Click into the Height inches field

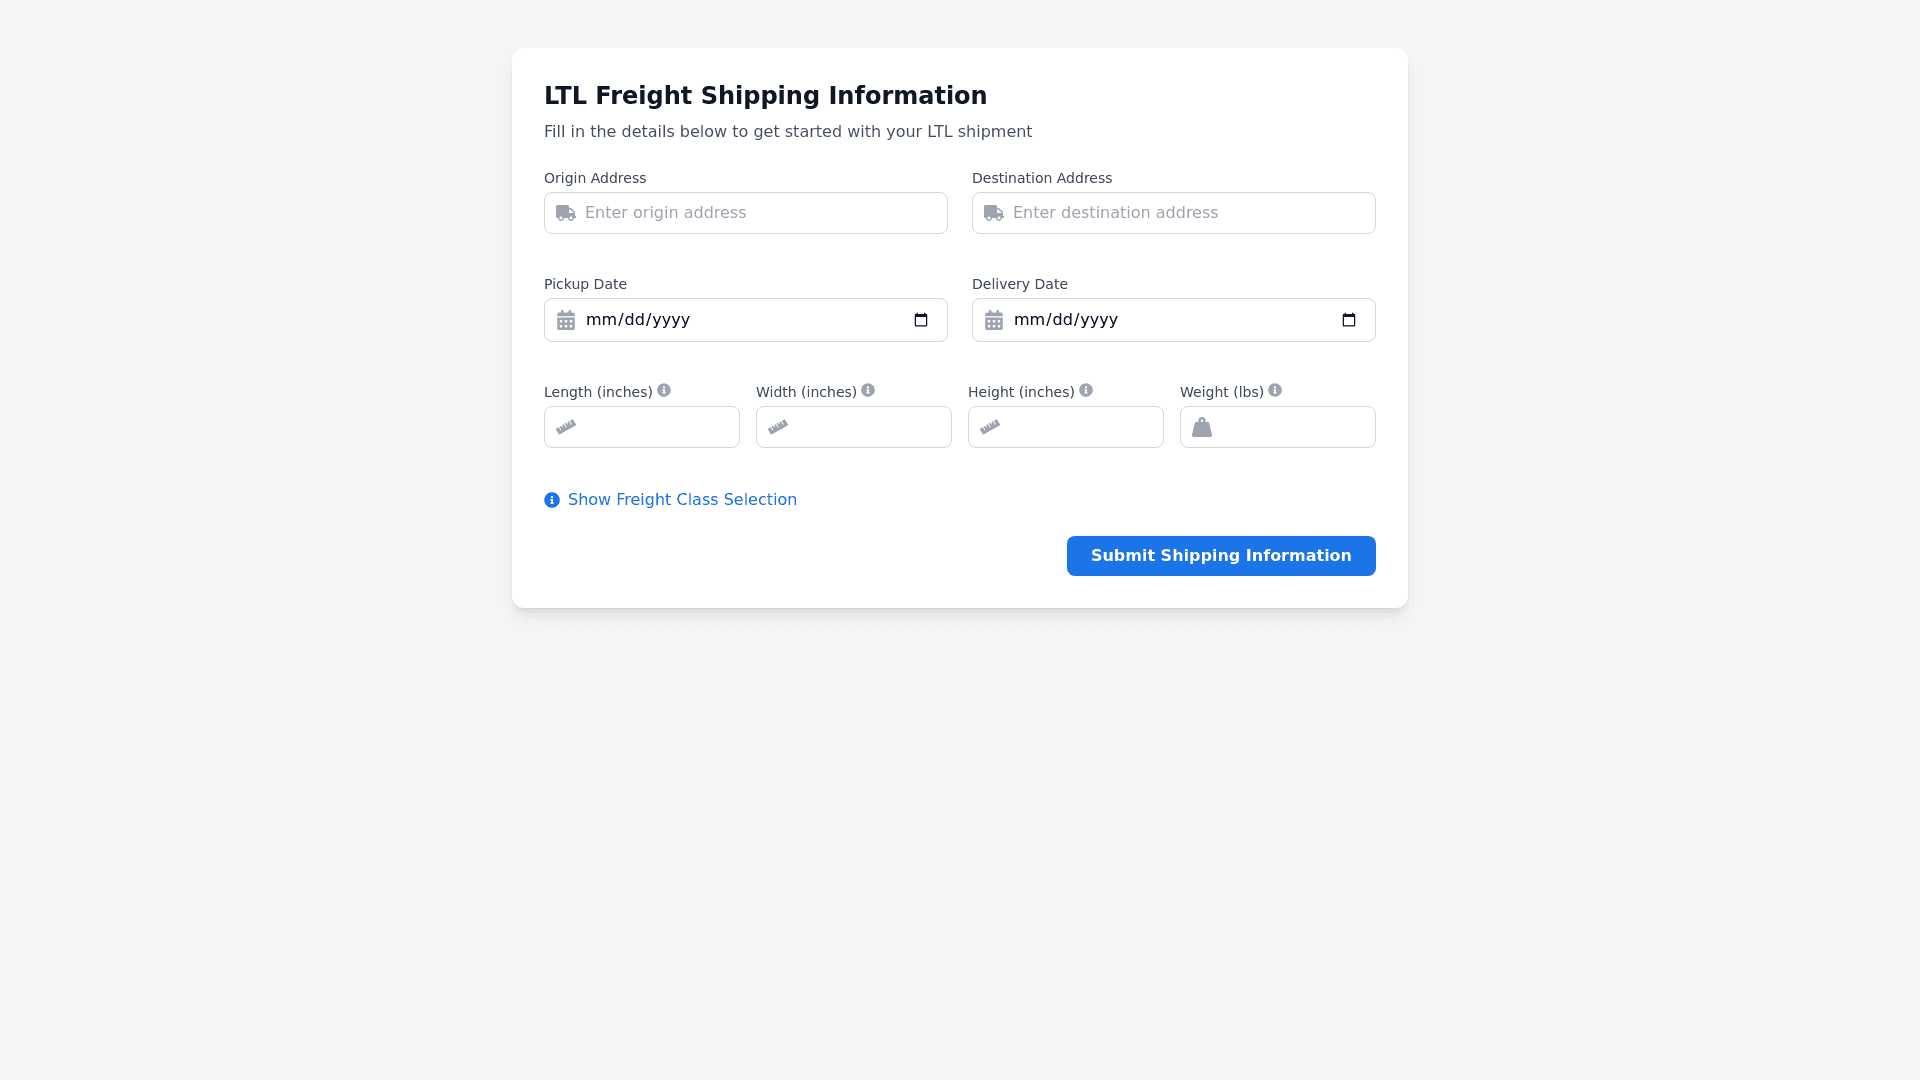point(1080,427)
